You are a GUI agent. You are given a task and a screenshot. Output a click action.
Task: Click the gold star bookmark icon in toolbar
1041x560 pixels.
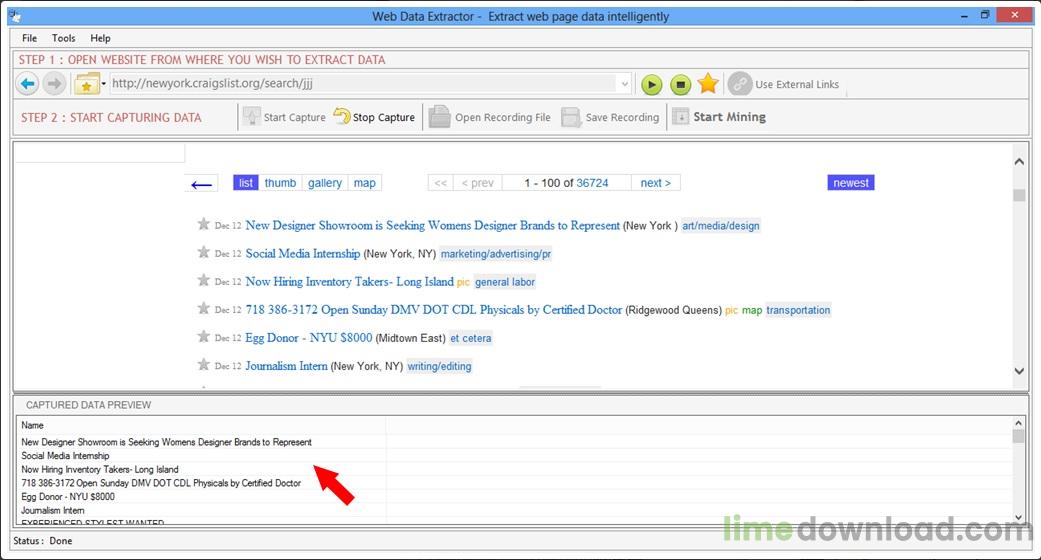[x=708, y=84]
